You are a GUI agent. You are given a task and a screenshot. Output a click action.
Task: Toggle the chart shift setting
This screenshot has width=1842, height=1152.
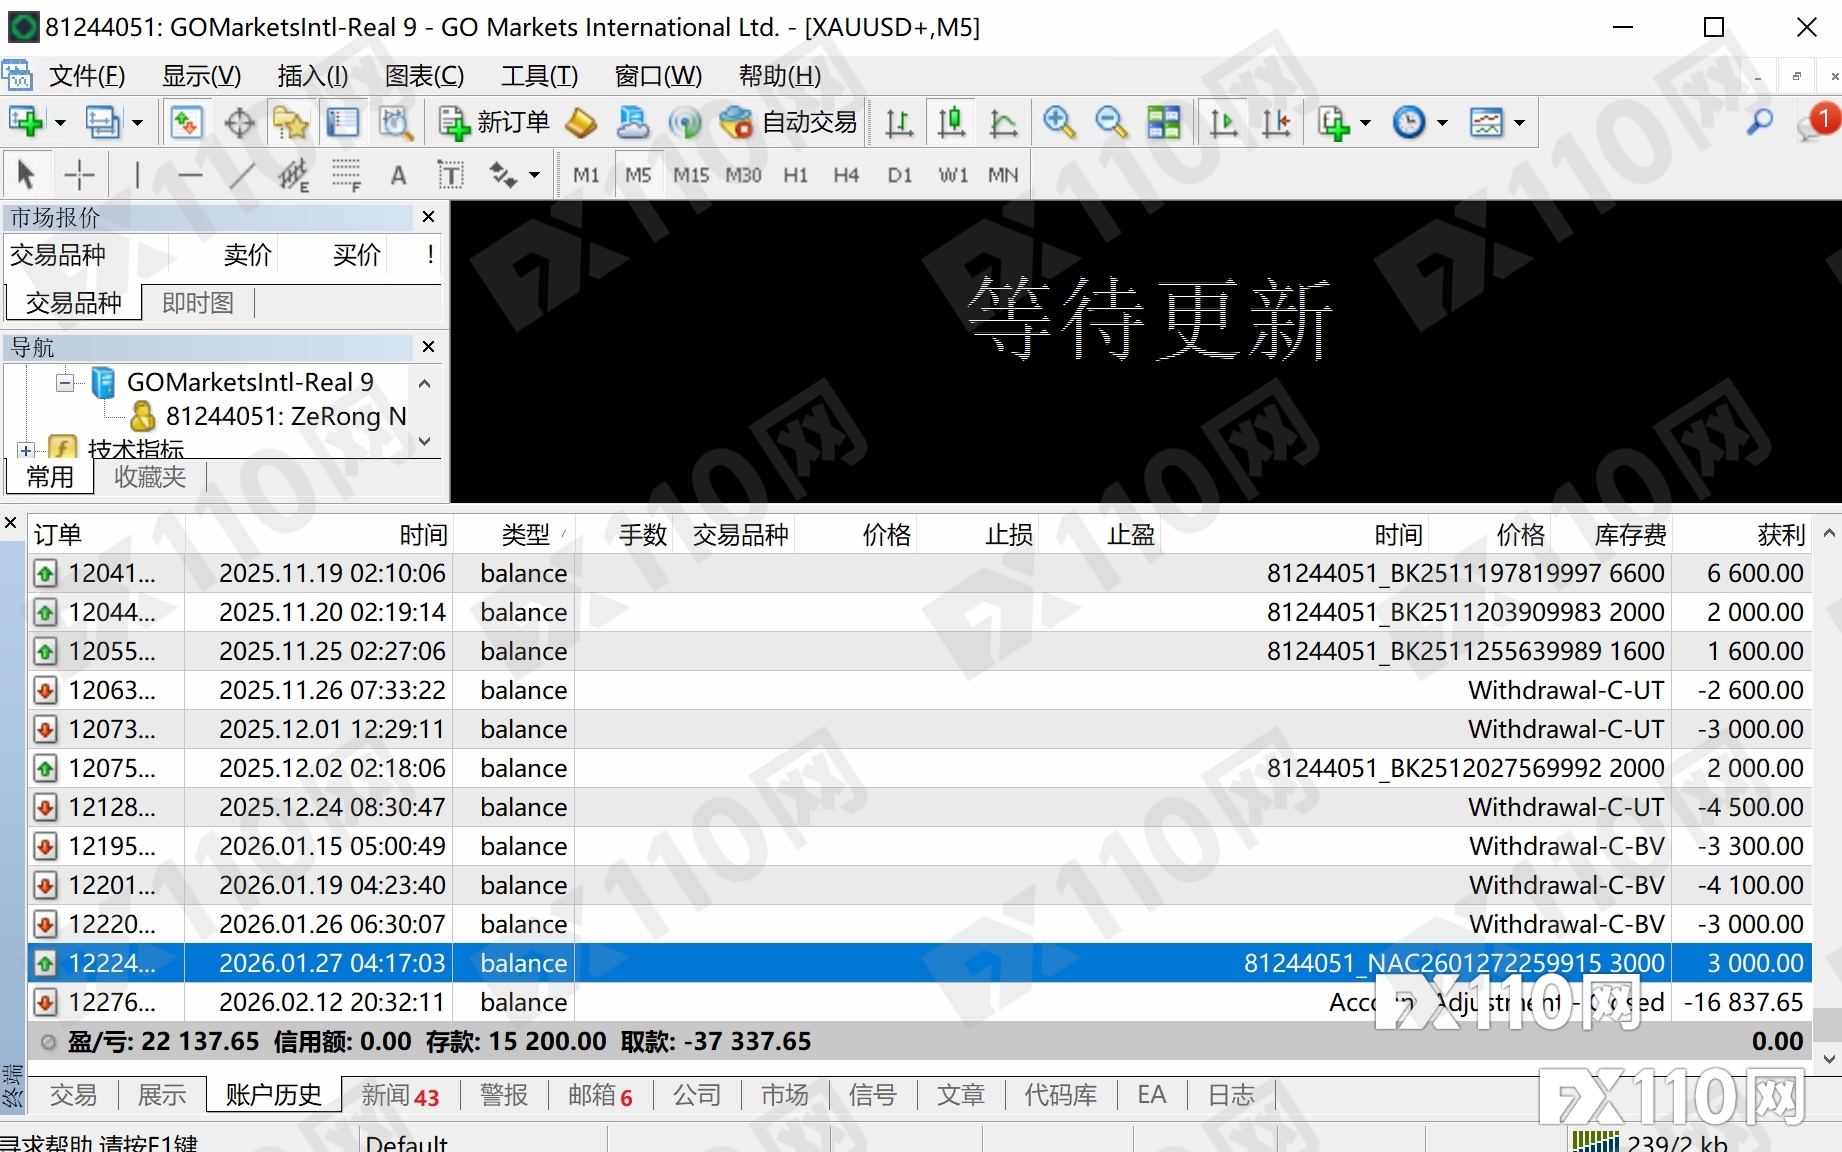(x=1276, y=122)
